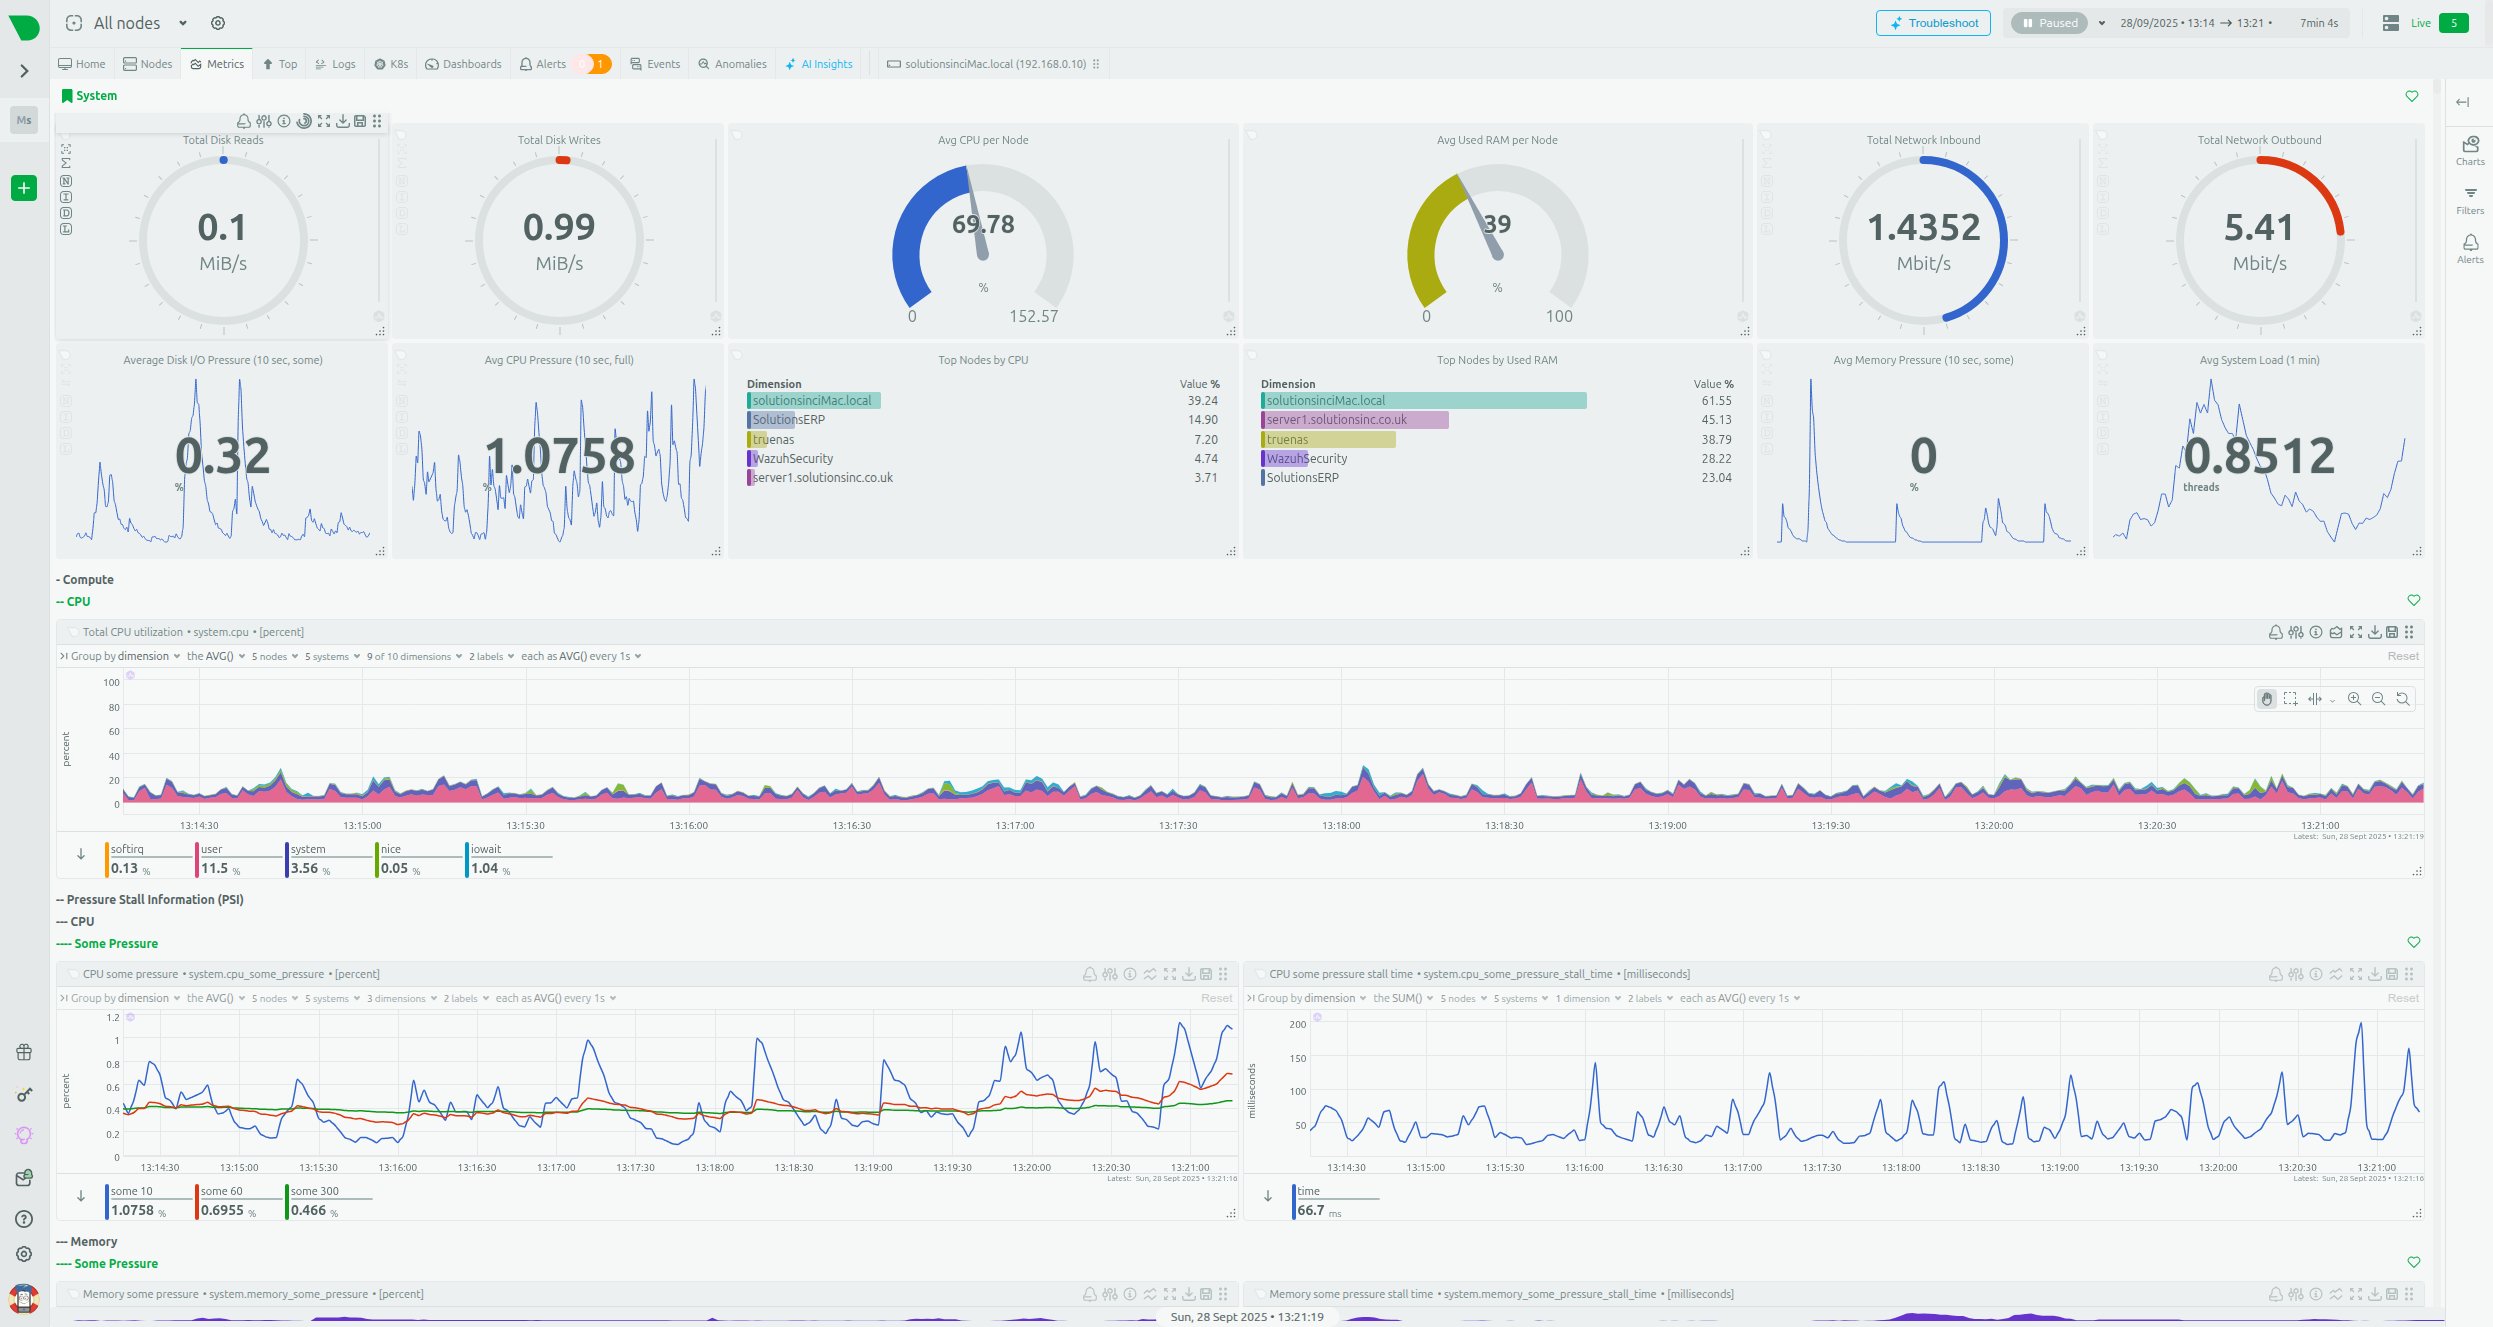
Task: Switch to the Dashboards tab
Action: point(463,64)
